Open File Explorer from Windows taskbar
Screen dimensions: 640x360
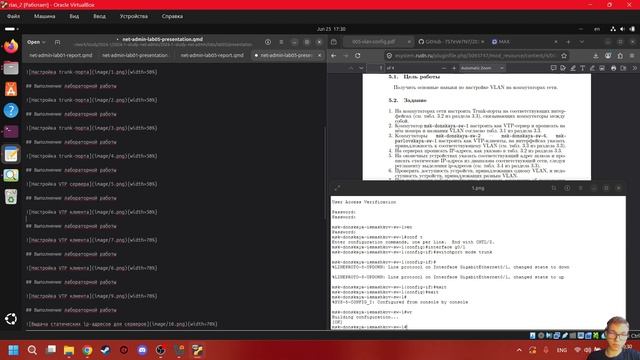click(x=69, y=350)
